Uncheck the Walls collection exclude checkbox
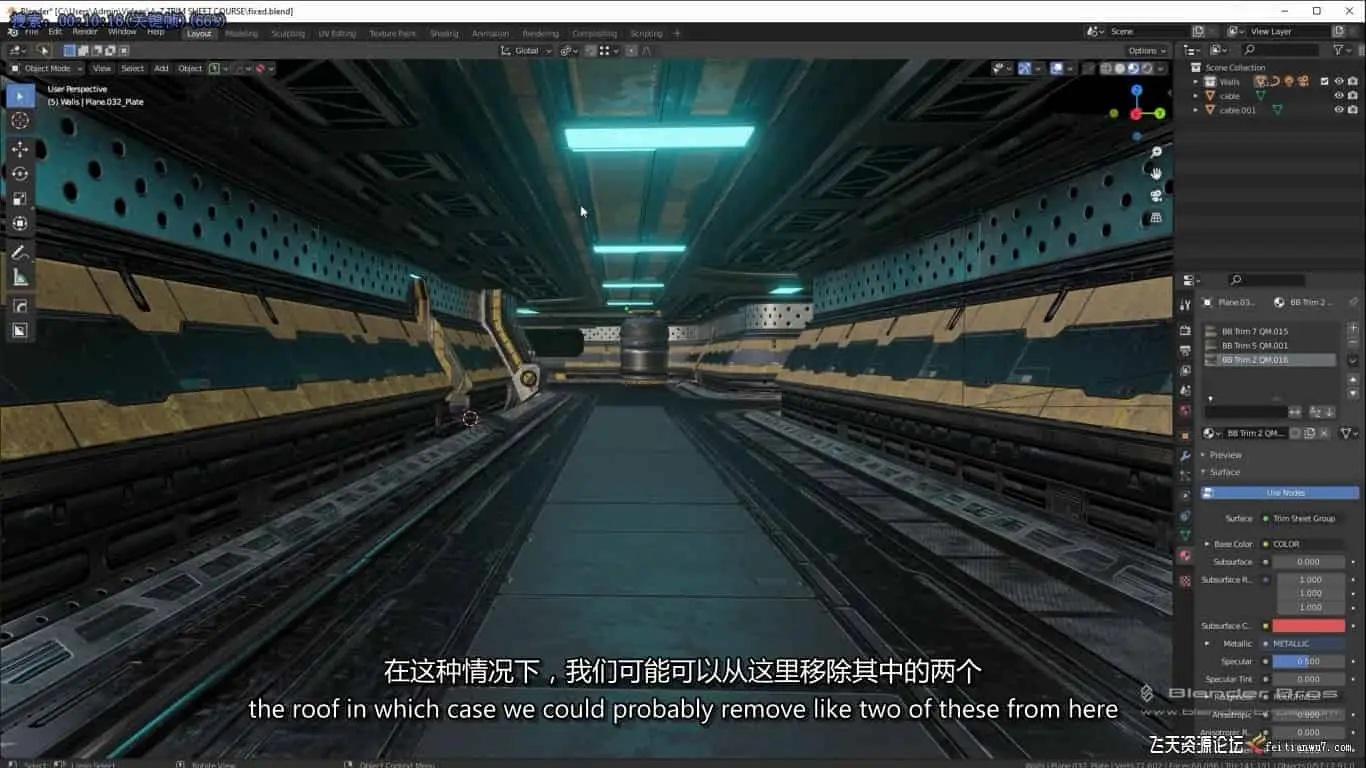The height and width of the screenshot is (768, 1366). tap(1324, 82)
